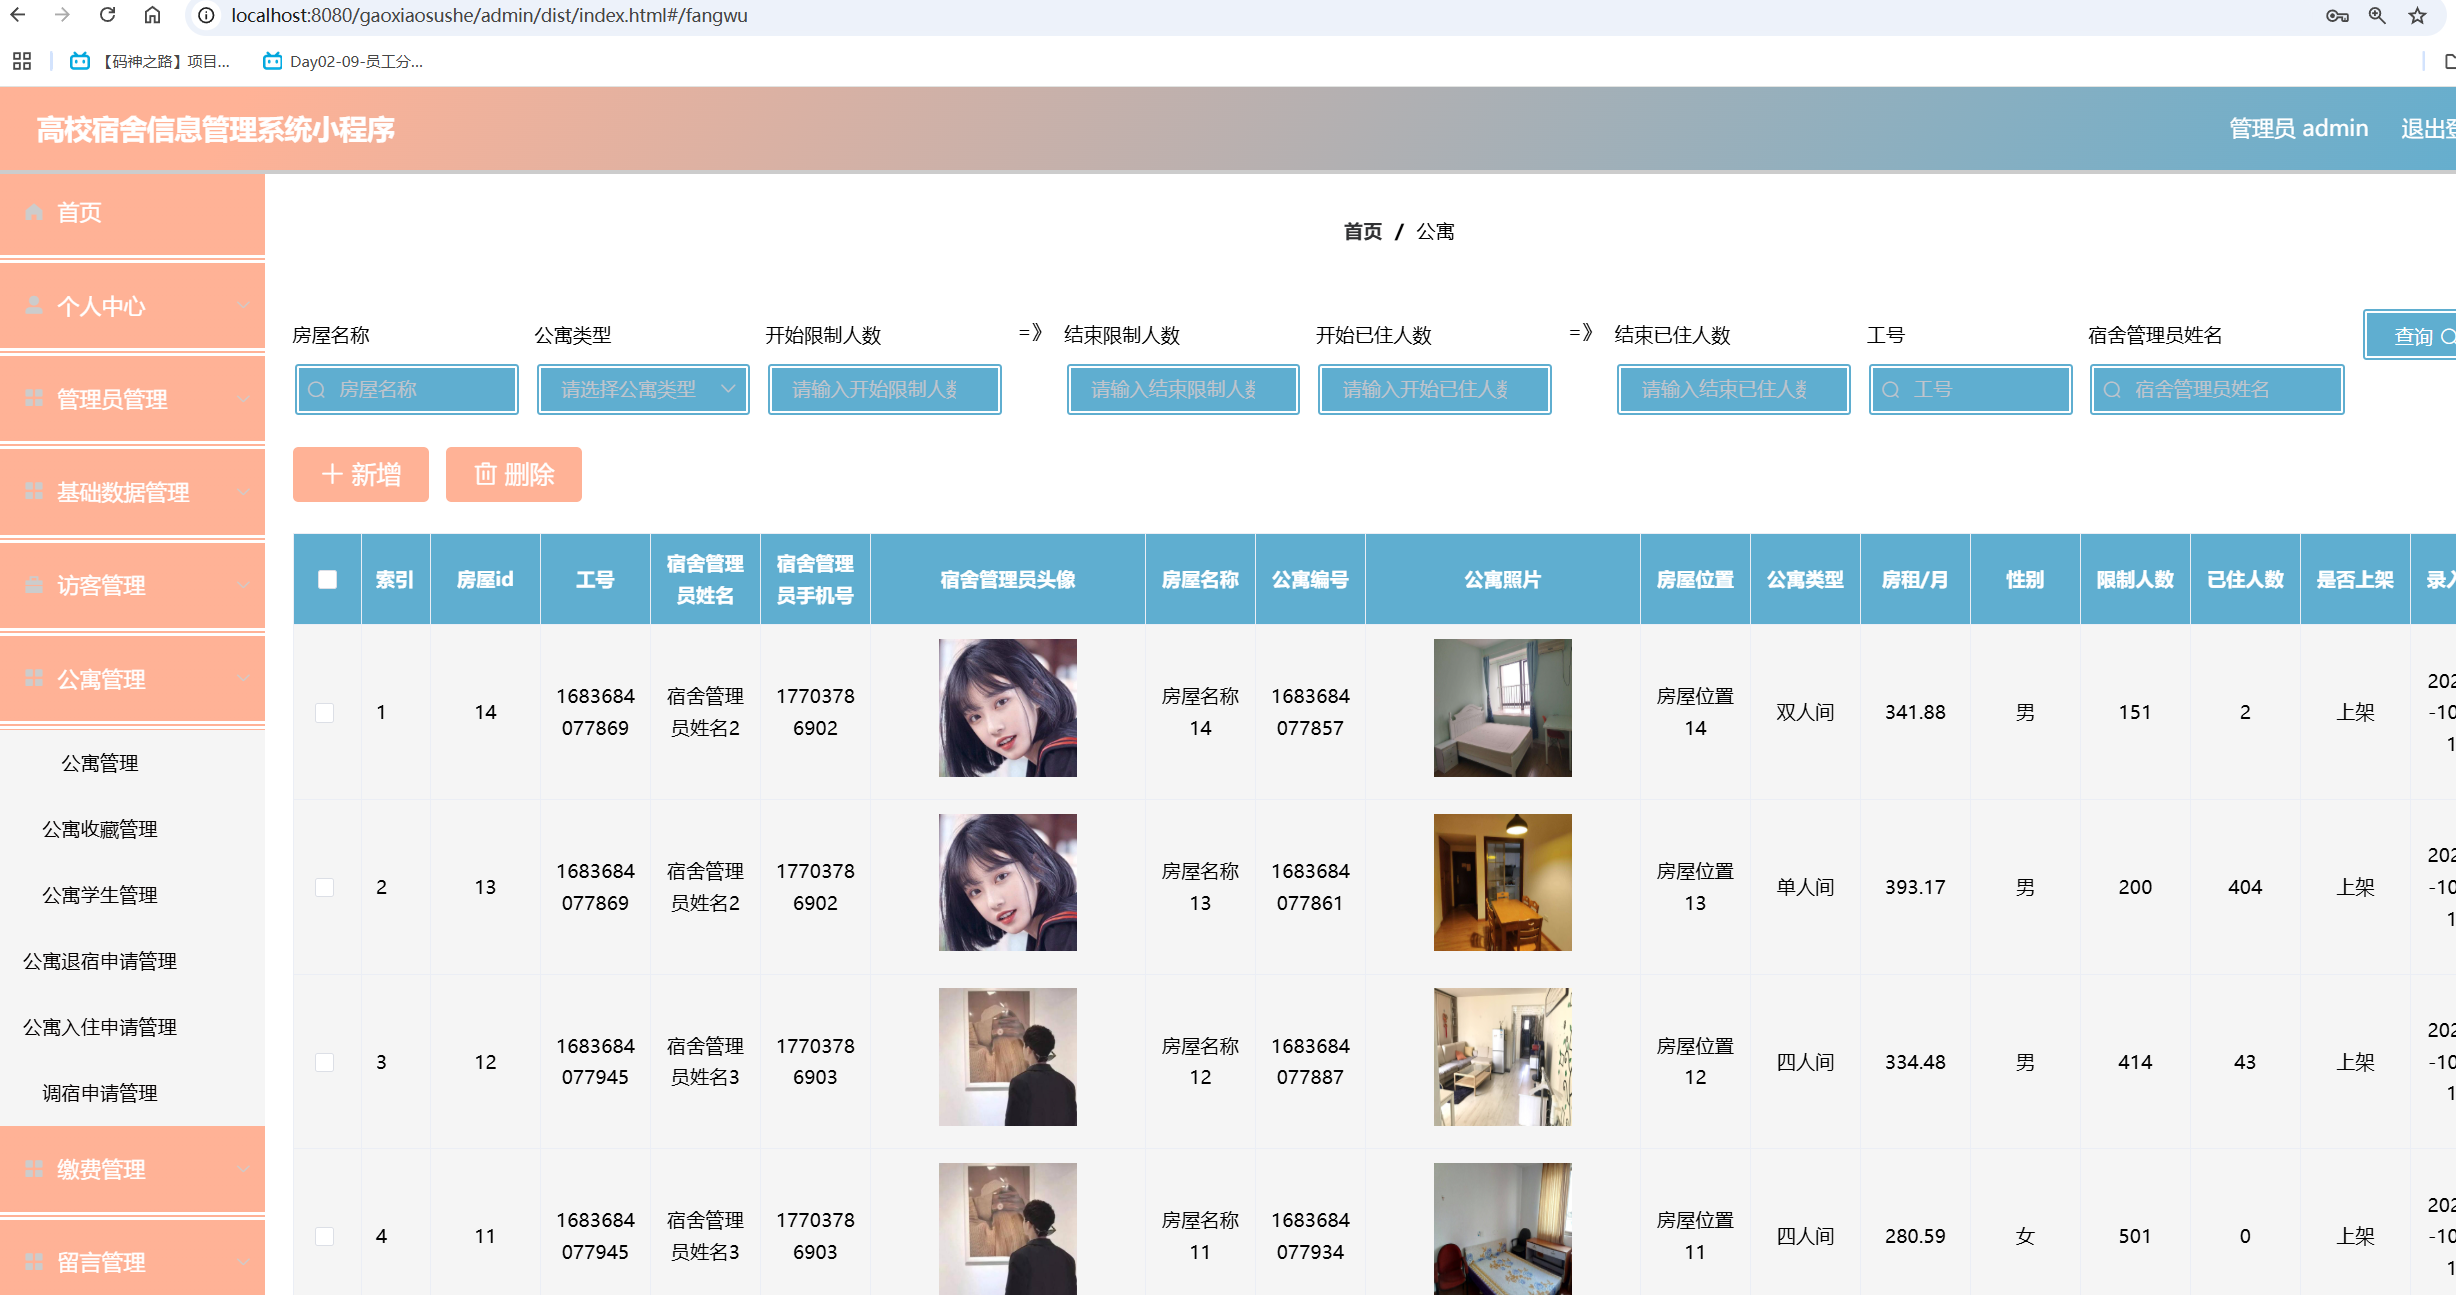Viewport: 2456px width, 1295px height.
Task: Click the browser back arrow
Action: [x=18, y=15]
